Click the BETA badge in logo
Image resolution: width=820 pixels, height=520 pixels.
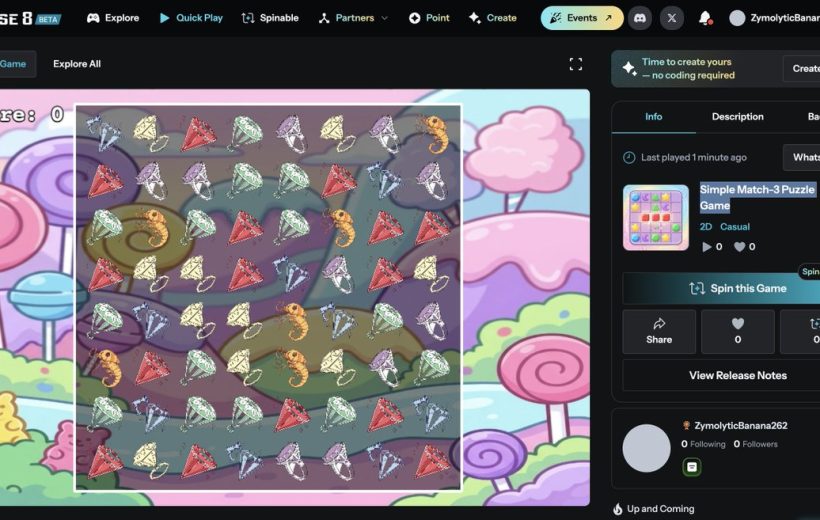pyautogui.click(x=49, y=19)
